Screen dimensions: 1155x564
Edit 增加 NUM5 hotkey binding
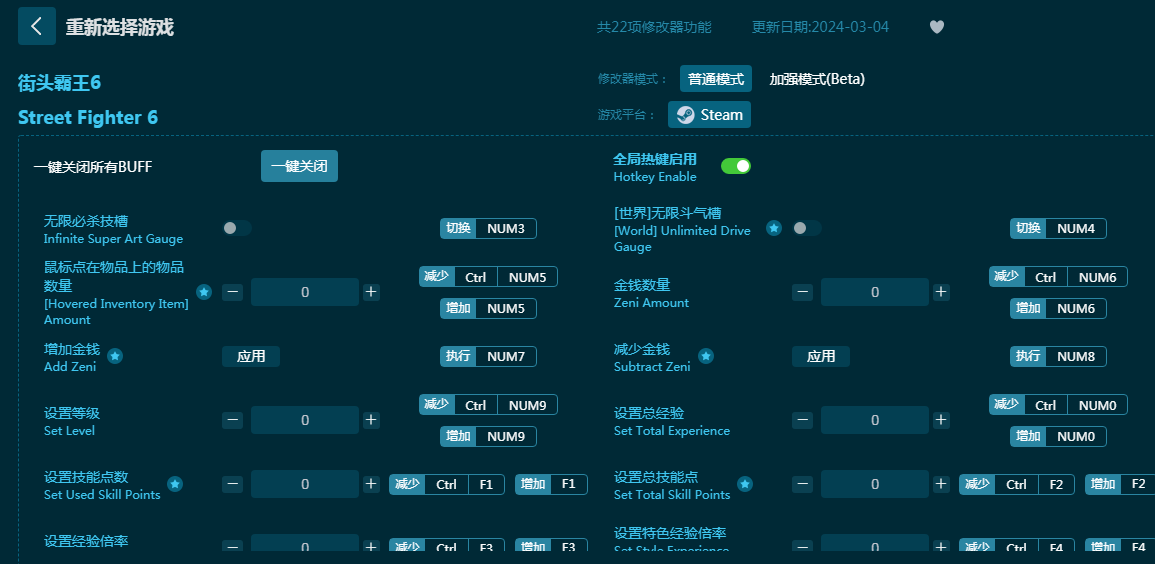pos(488,309)
